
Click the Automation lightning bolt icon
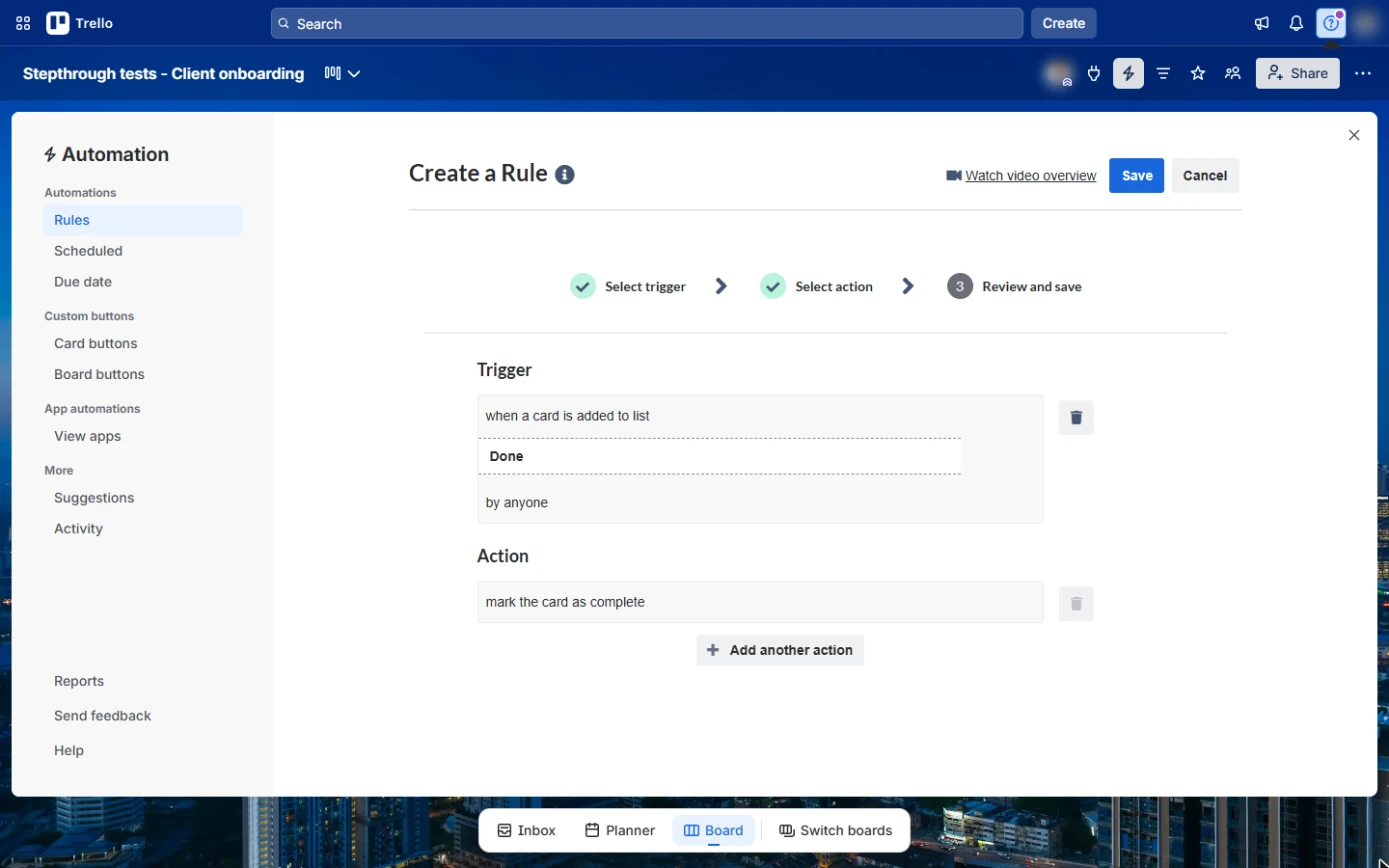click(1128, 73)
